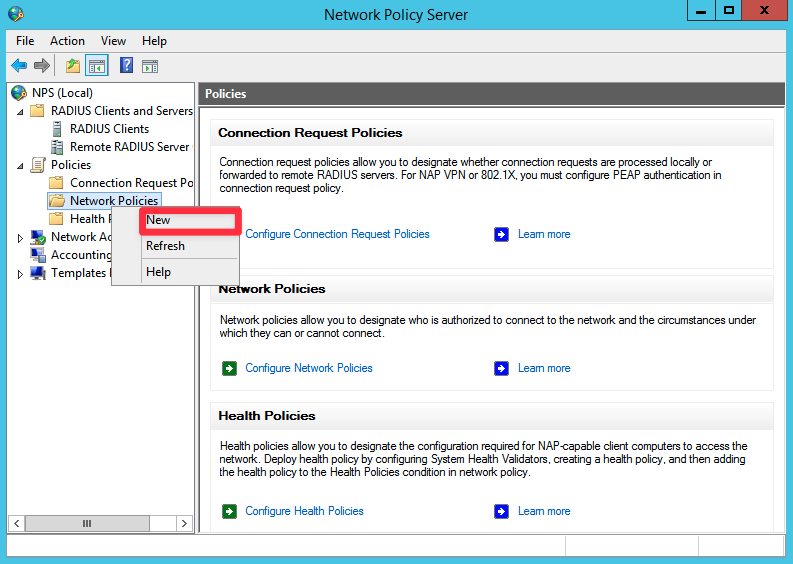Click the Connection Request Policies folder icon
793x564 pixels.
coord(56,183)
